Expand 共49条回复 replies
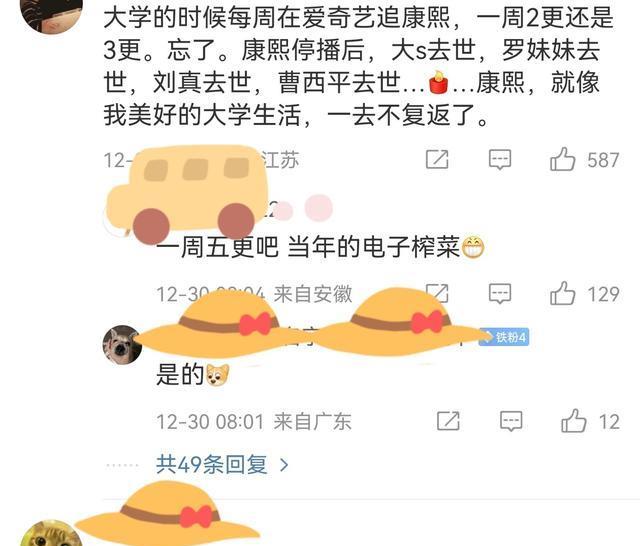Image resolution: width=640 pixels, height=546 pixels. point(212,464)
